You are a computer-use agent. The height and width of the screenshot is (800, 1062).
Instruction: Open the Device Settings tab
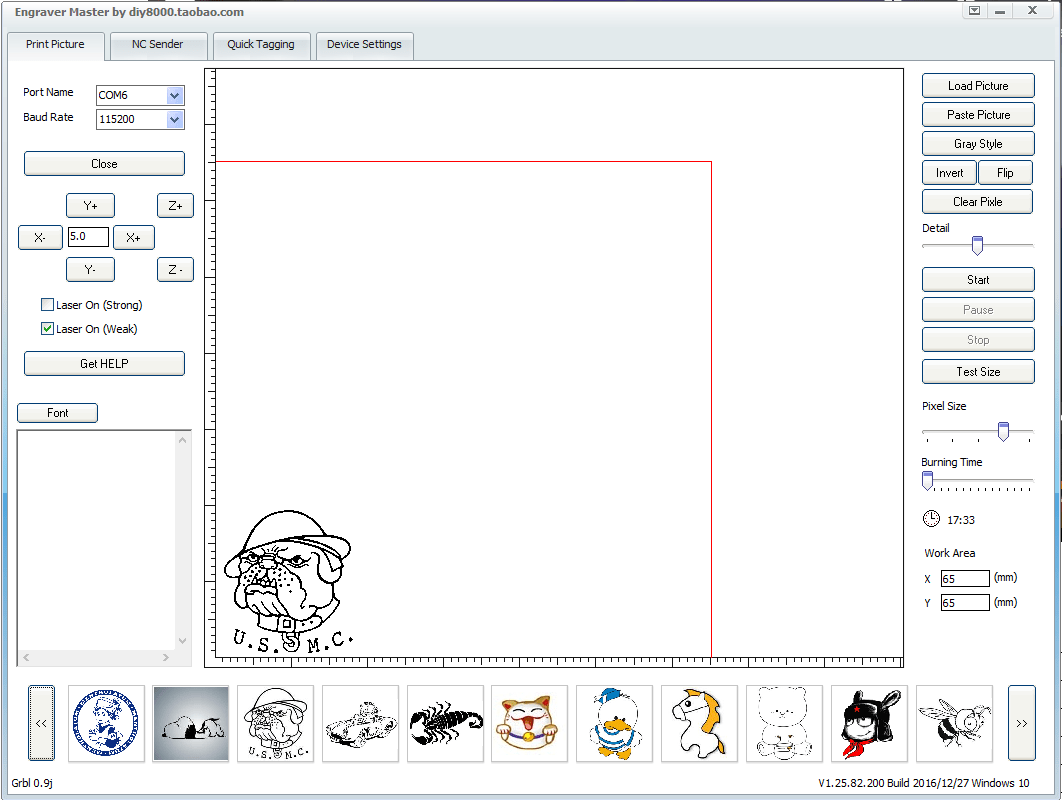pos(364,45)
